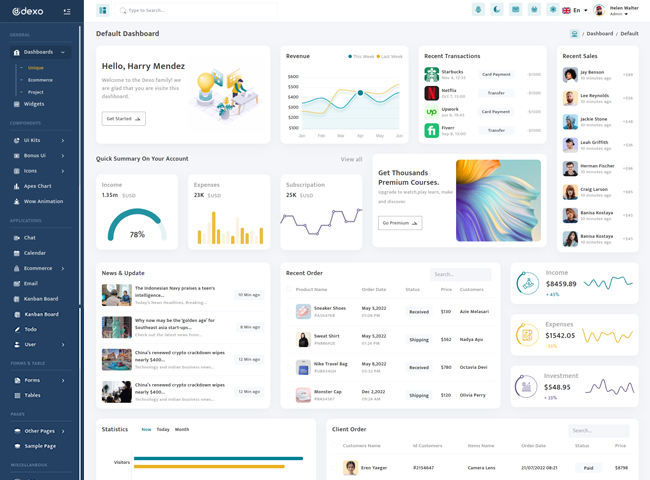Open Chat from the sidebar

(x=29, y=237)
